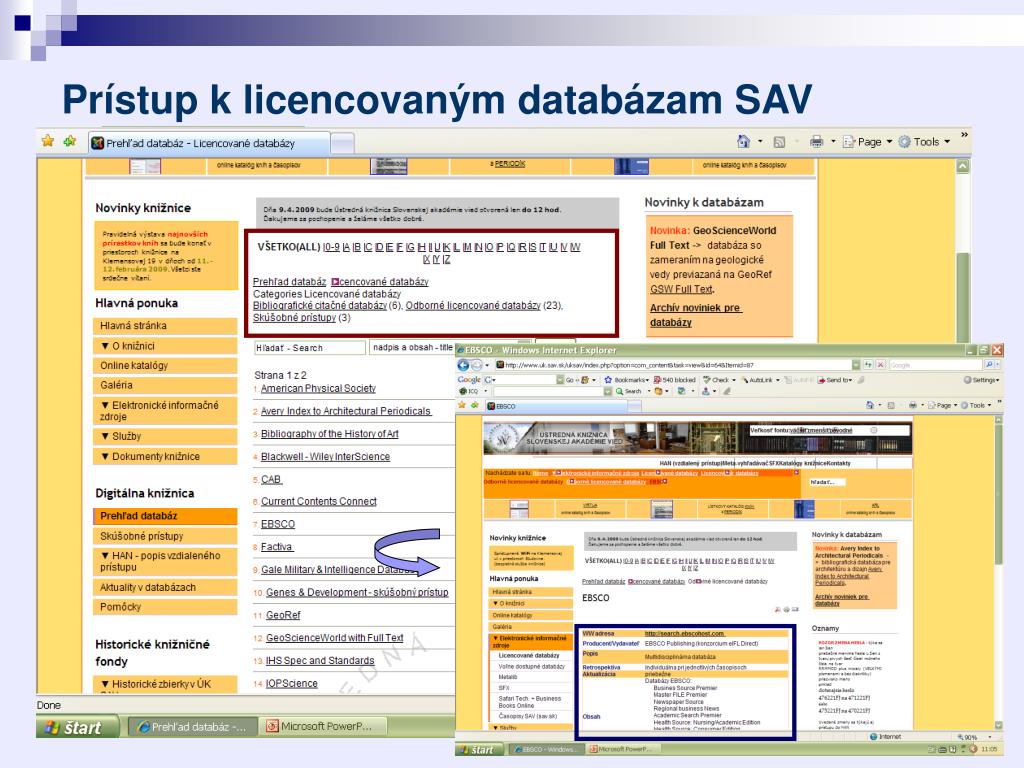This screenshot has width=1024, height=768.
Task: Switch to Microsoft PowerP... on left taskbar
Action: tap(323, 726)
